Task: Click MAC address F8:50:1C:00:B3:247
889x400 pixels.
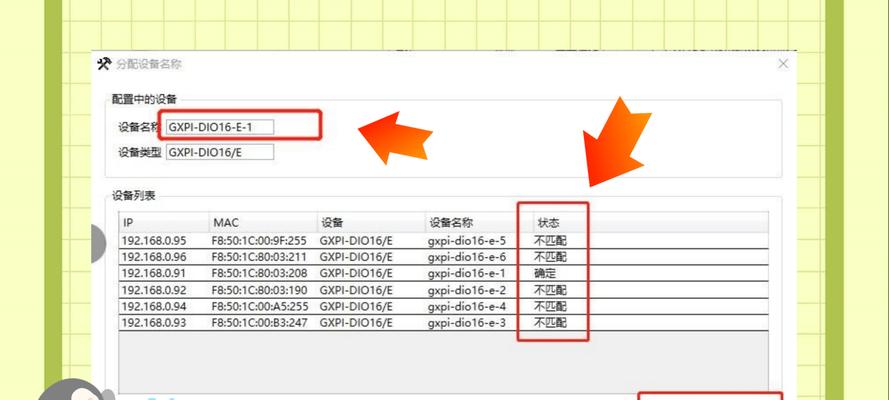Action: pos(259,323)
